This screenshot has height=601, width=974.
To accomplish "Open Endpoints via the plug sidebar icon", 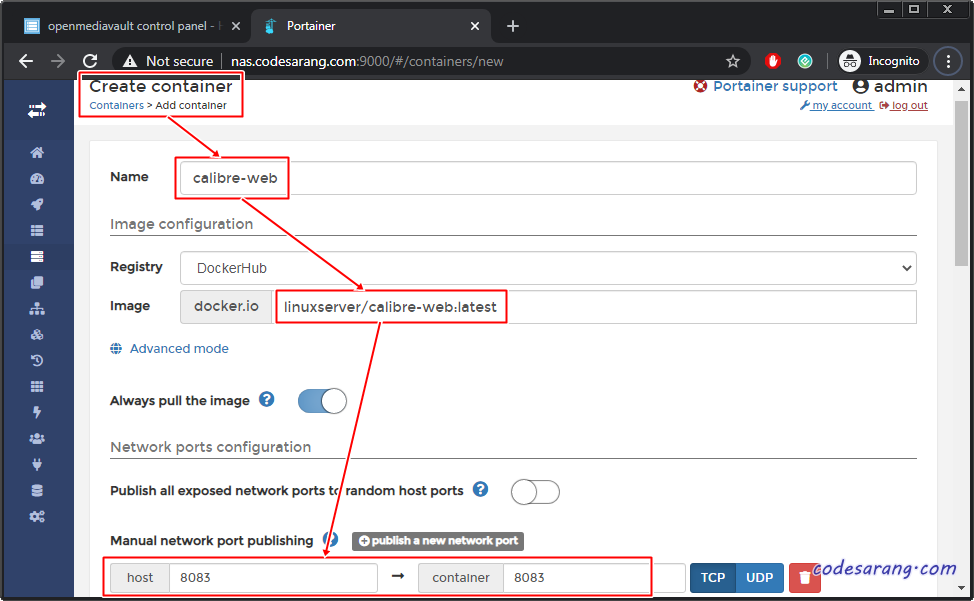I will click(37, 464).
